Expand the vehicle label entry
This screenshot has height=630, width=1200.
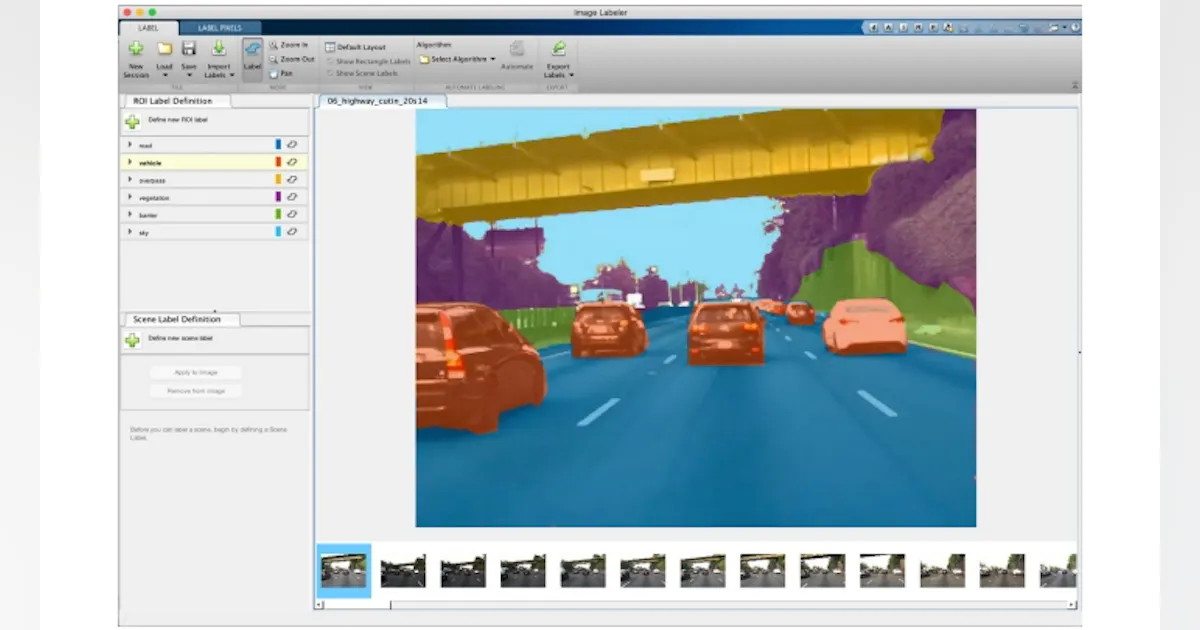(129, 162)
